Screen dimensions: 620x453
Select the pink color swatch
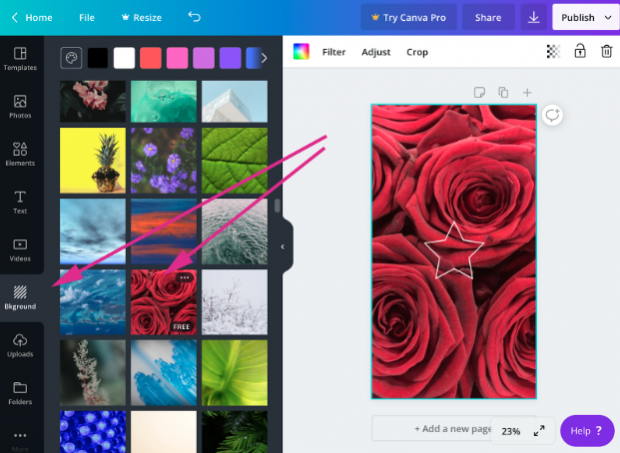177,58
